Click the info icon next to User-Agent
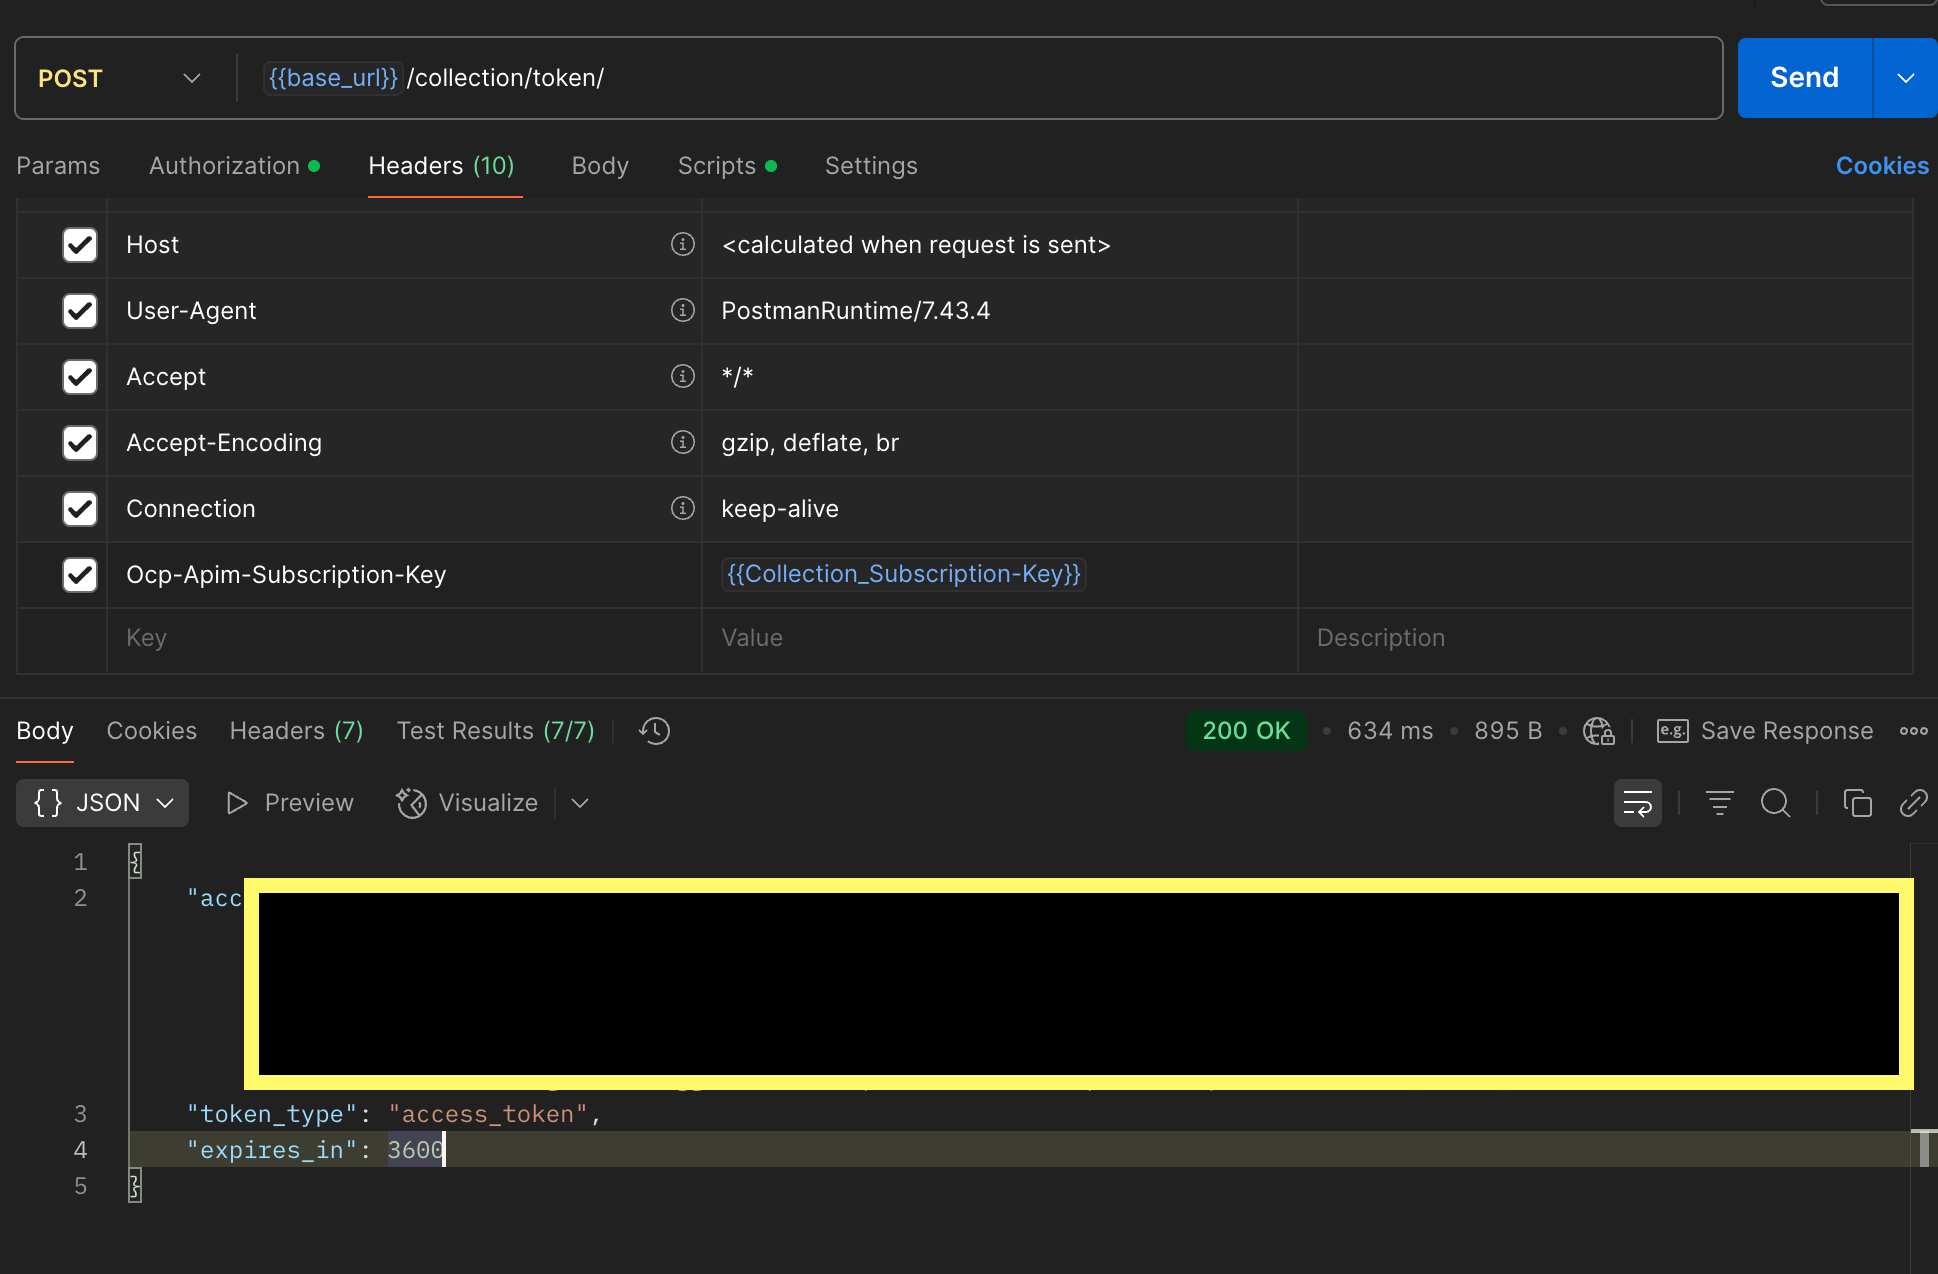This screenshot has height=1274, width=1938. [682, 310]
